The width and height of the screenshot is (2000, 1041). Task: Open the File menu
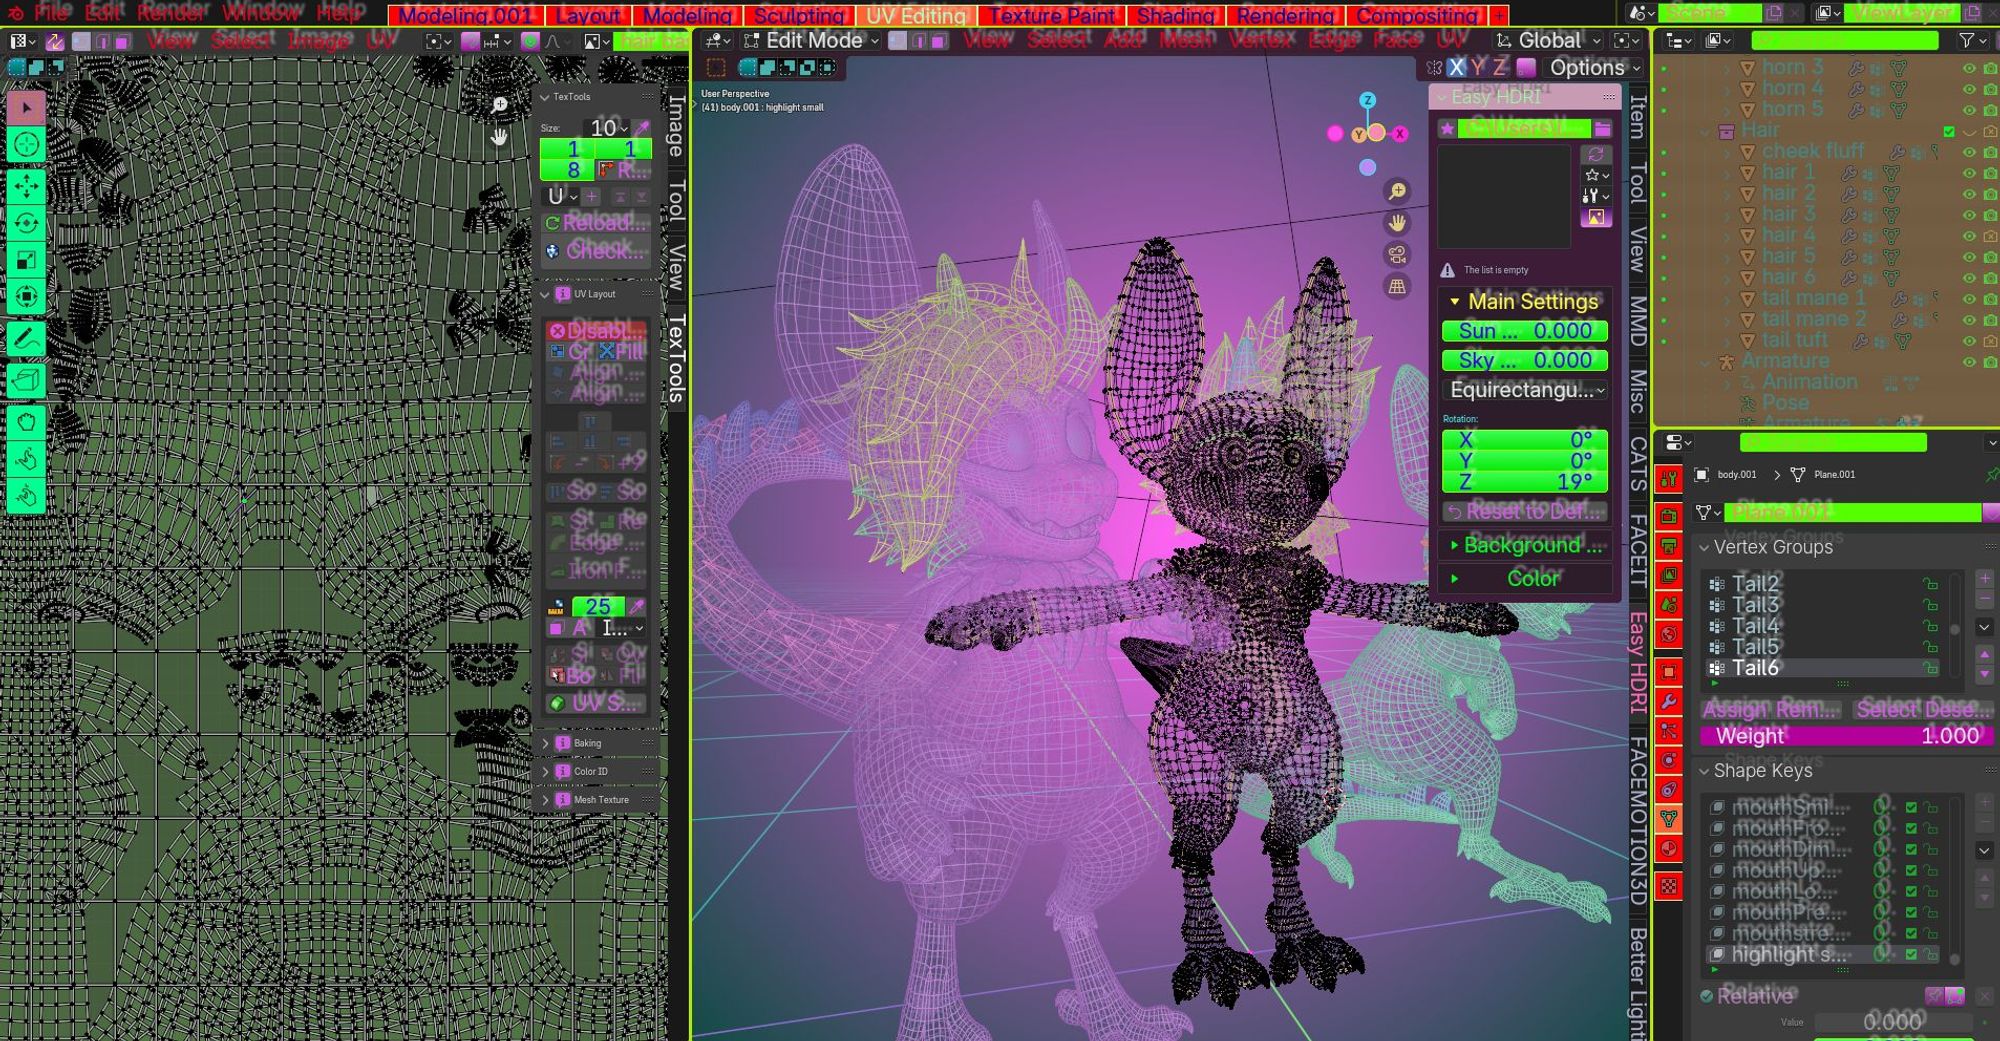coord(51,12)
